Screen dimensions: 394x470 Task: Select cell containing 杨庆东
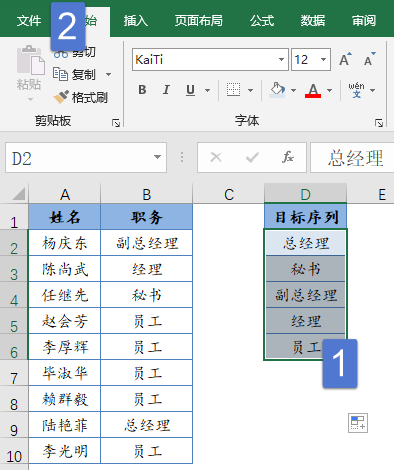pos(65,243)
